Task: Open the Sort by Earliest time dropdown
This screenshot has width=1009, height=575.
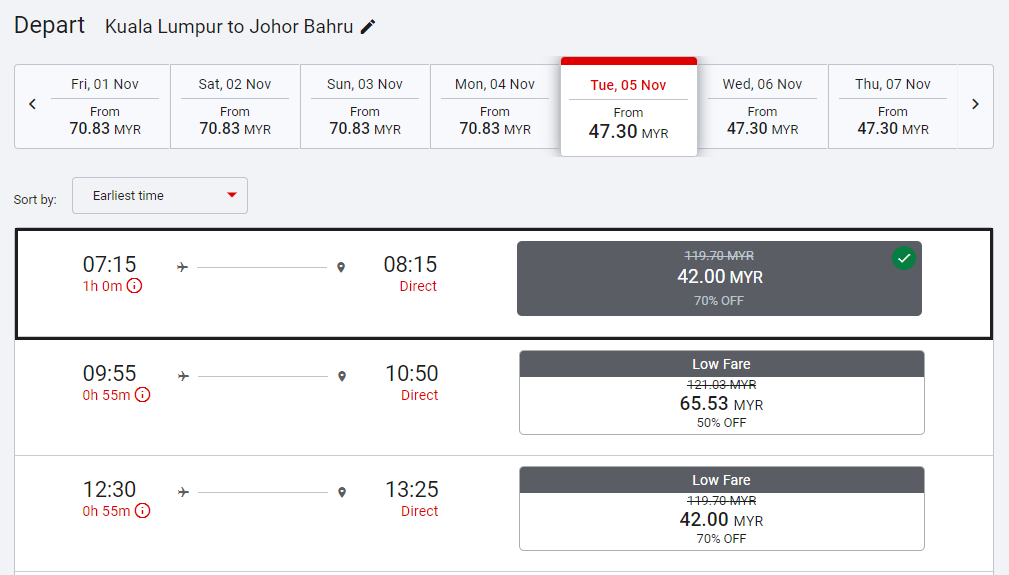Action: point(159,196)
